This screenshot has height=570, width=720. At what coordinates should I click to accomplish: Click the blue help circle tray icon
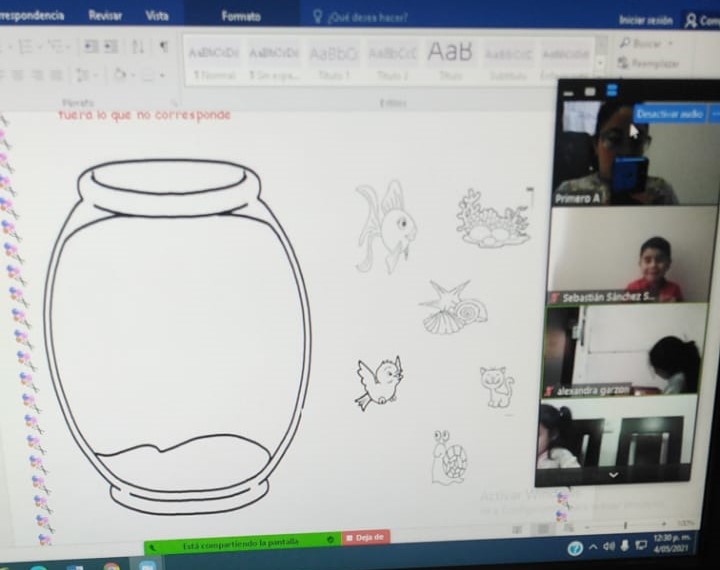[x=575, y=548]
